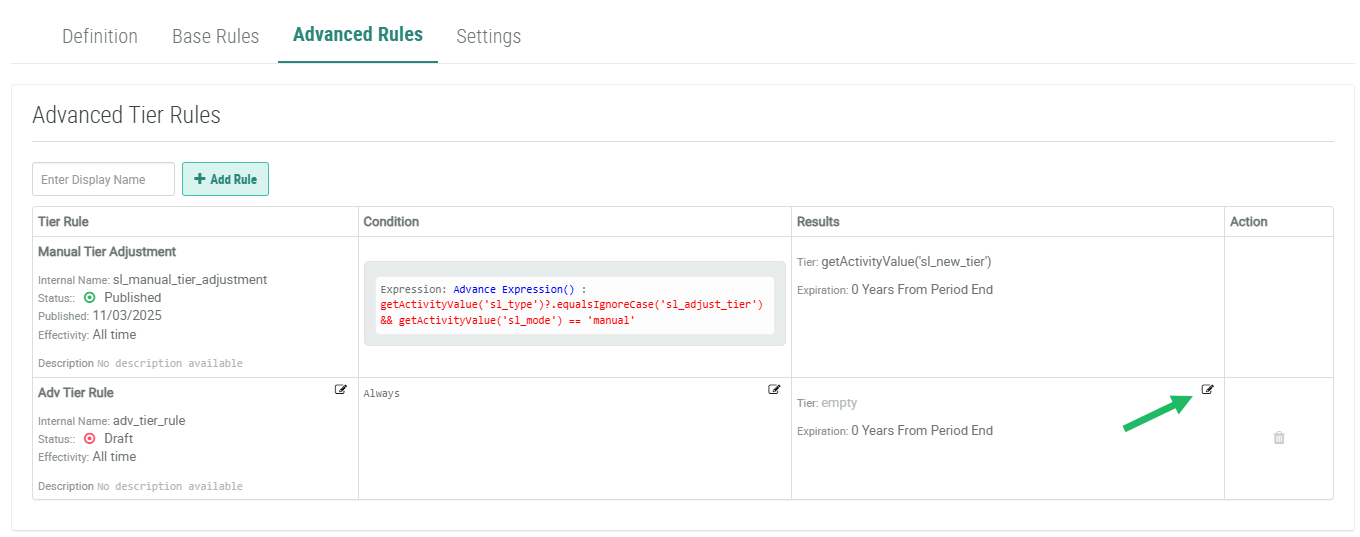This screenshot has width=1360, height=537.
Task: Click the Tier Rule column header
Action: [63, 222]
